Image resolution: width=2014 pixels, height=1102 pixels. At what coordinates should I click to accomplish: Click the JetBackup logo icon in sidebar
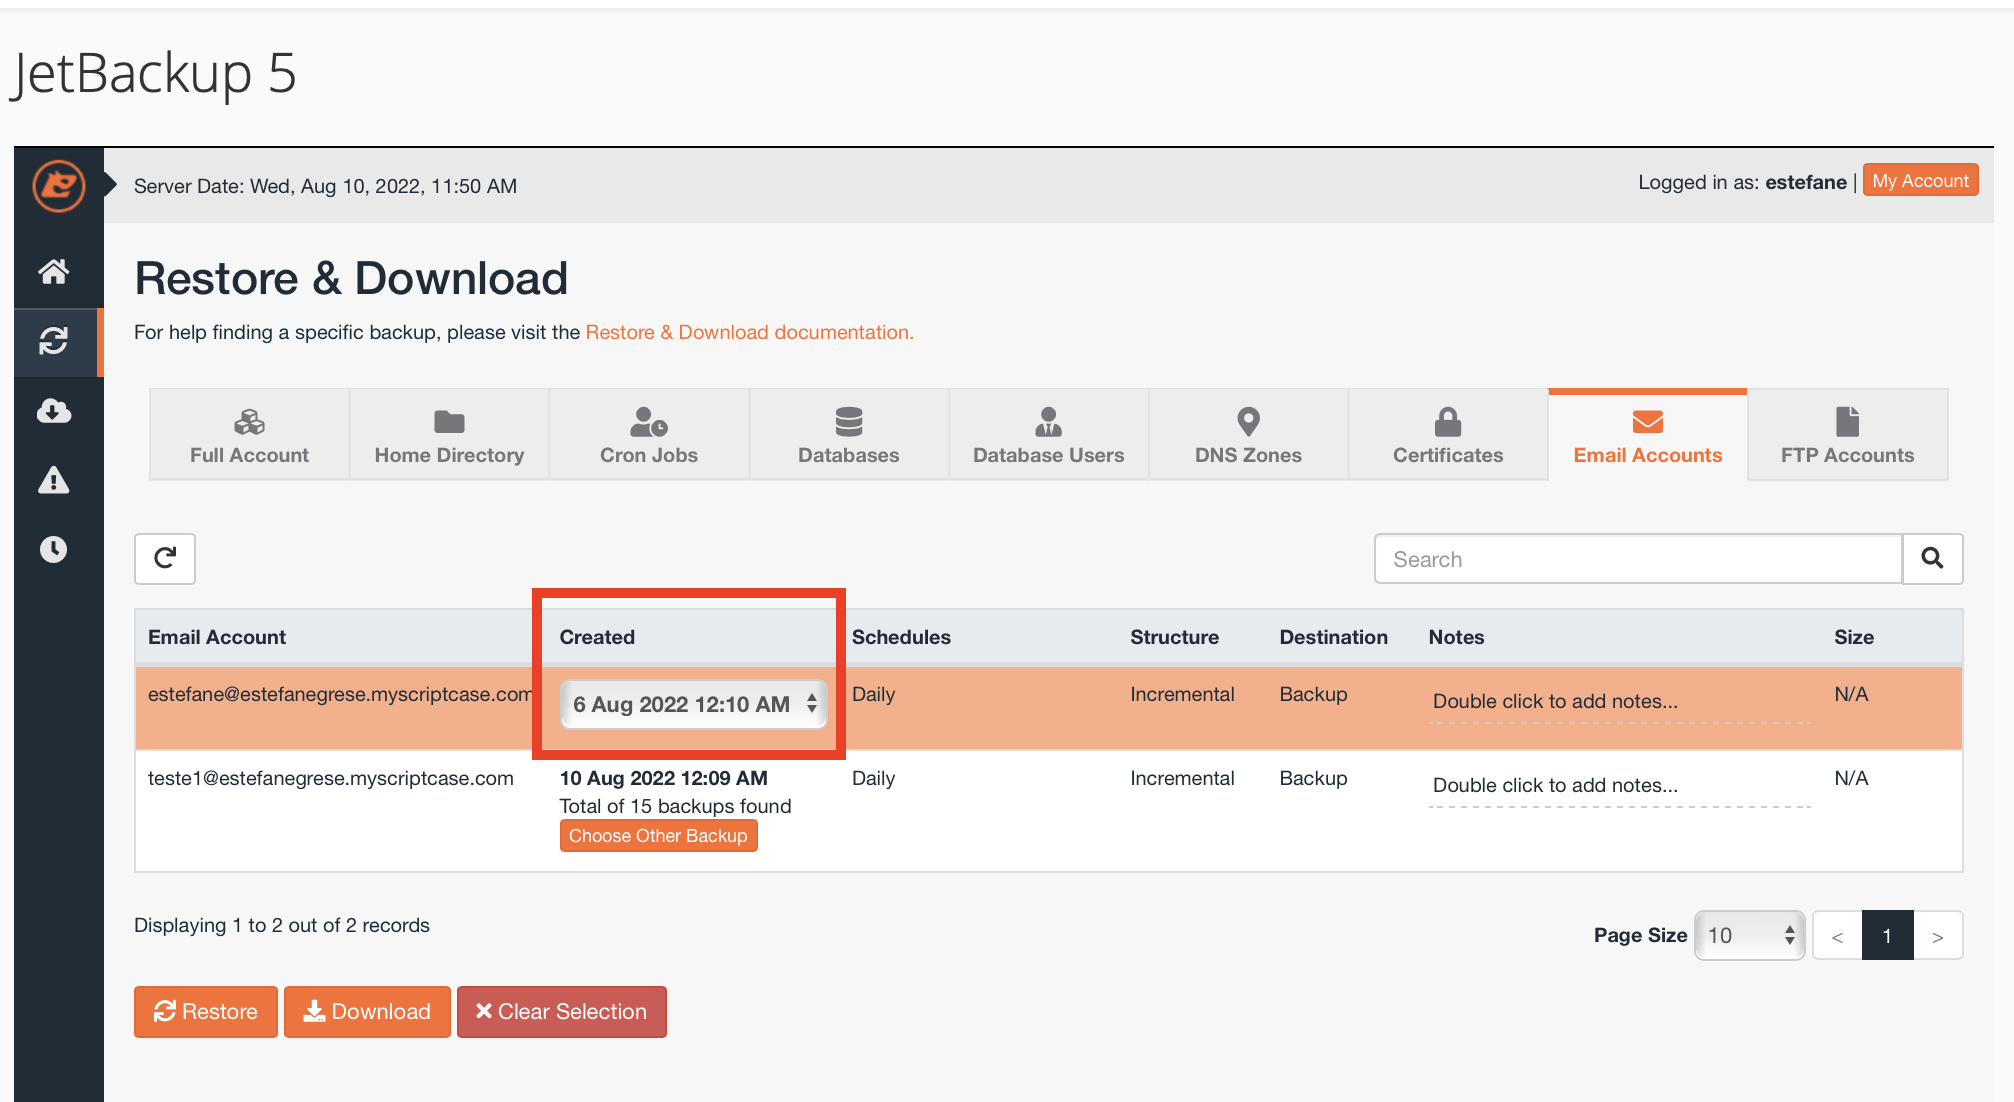58,186
